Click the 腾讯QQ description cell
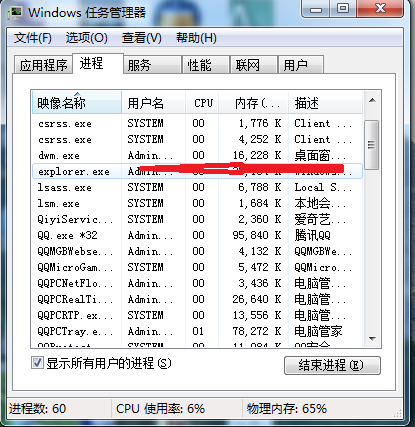 (x=312, y=235)
